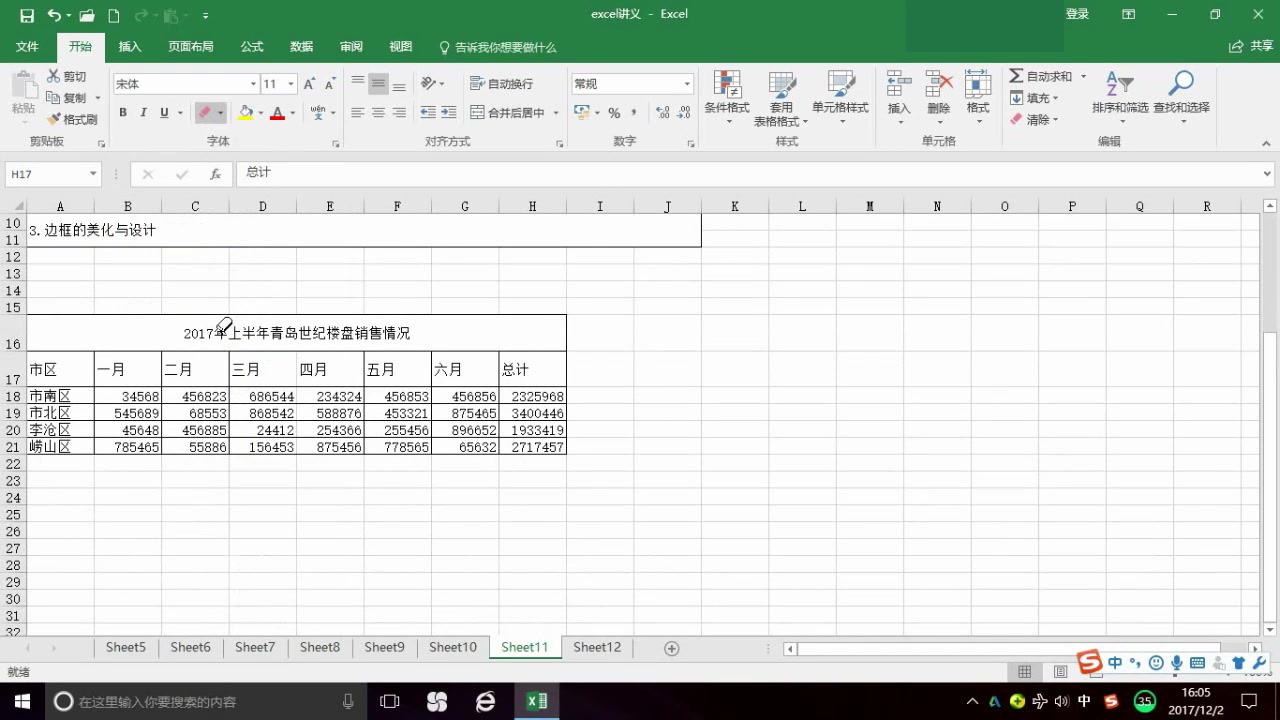Click the New document icon in quick access toolbar
1280x720 pixels.
tap(114, 15)
